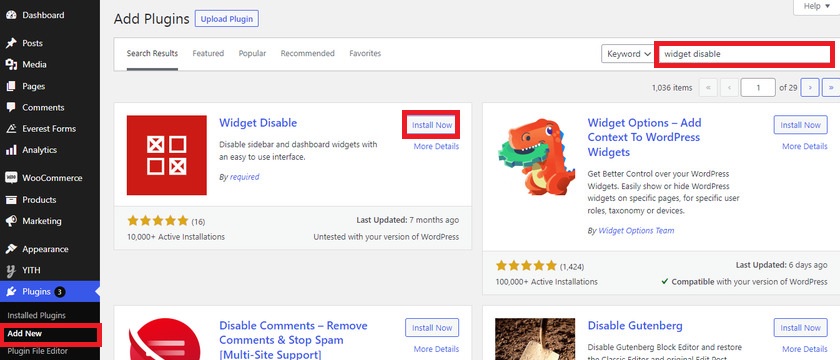The image size is (840, 360).
Task: Open More Details for Widget Options
Action: coord(805,146)
